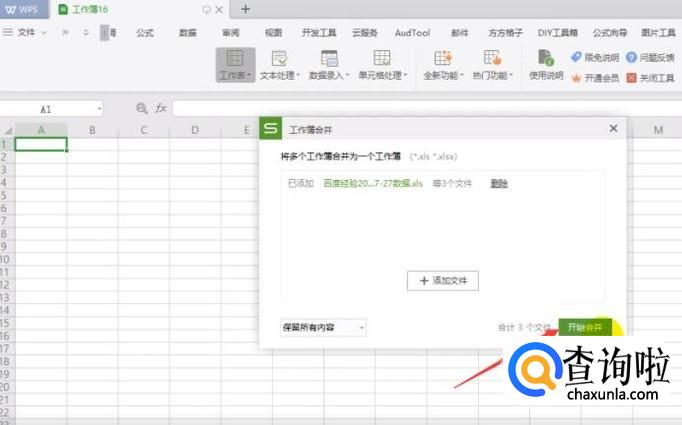
Task: Add a new document tab with plus
Action: (x=245, y=9)
